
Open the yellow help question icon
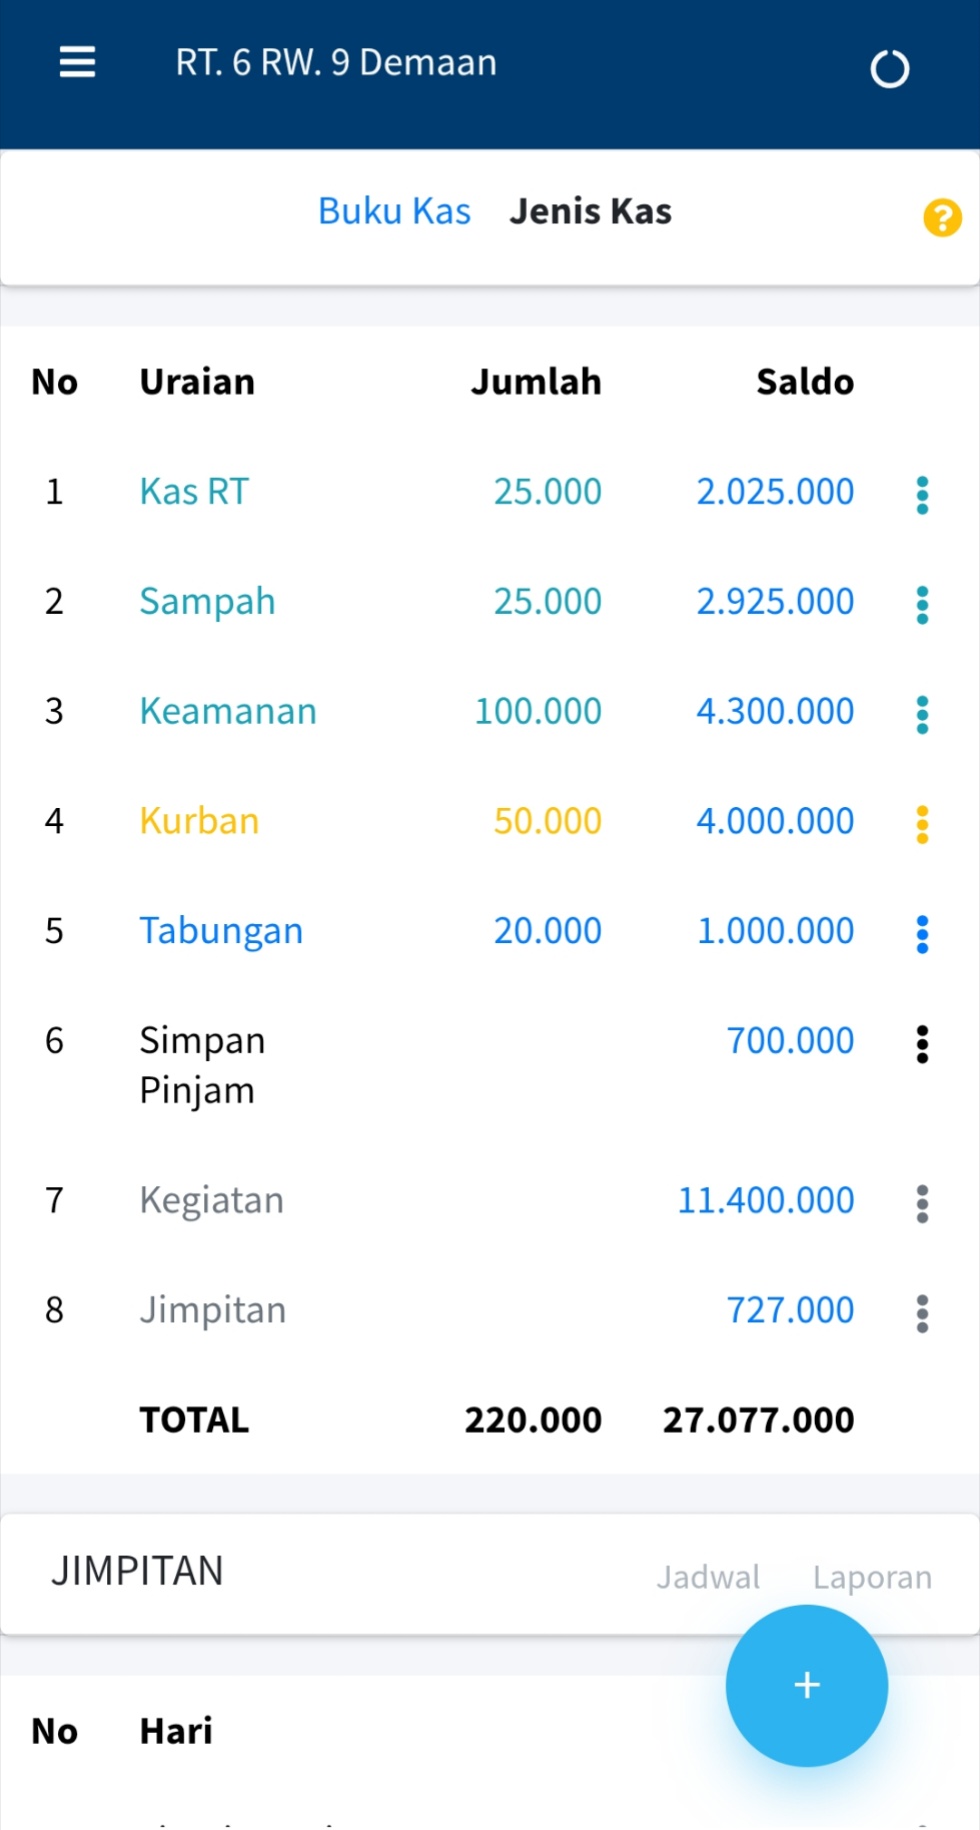coord(942,217)
